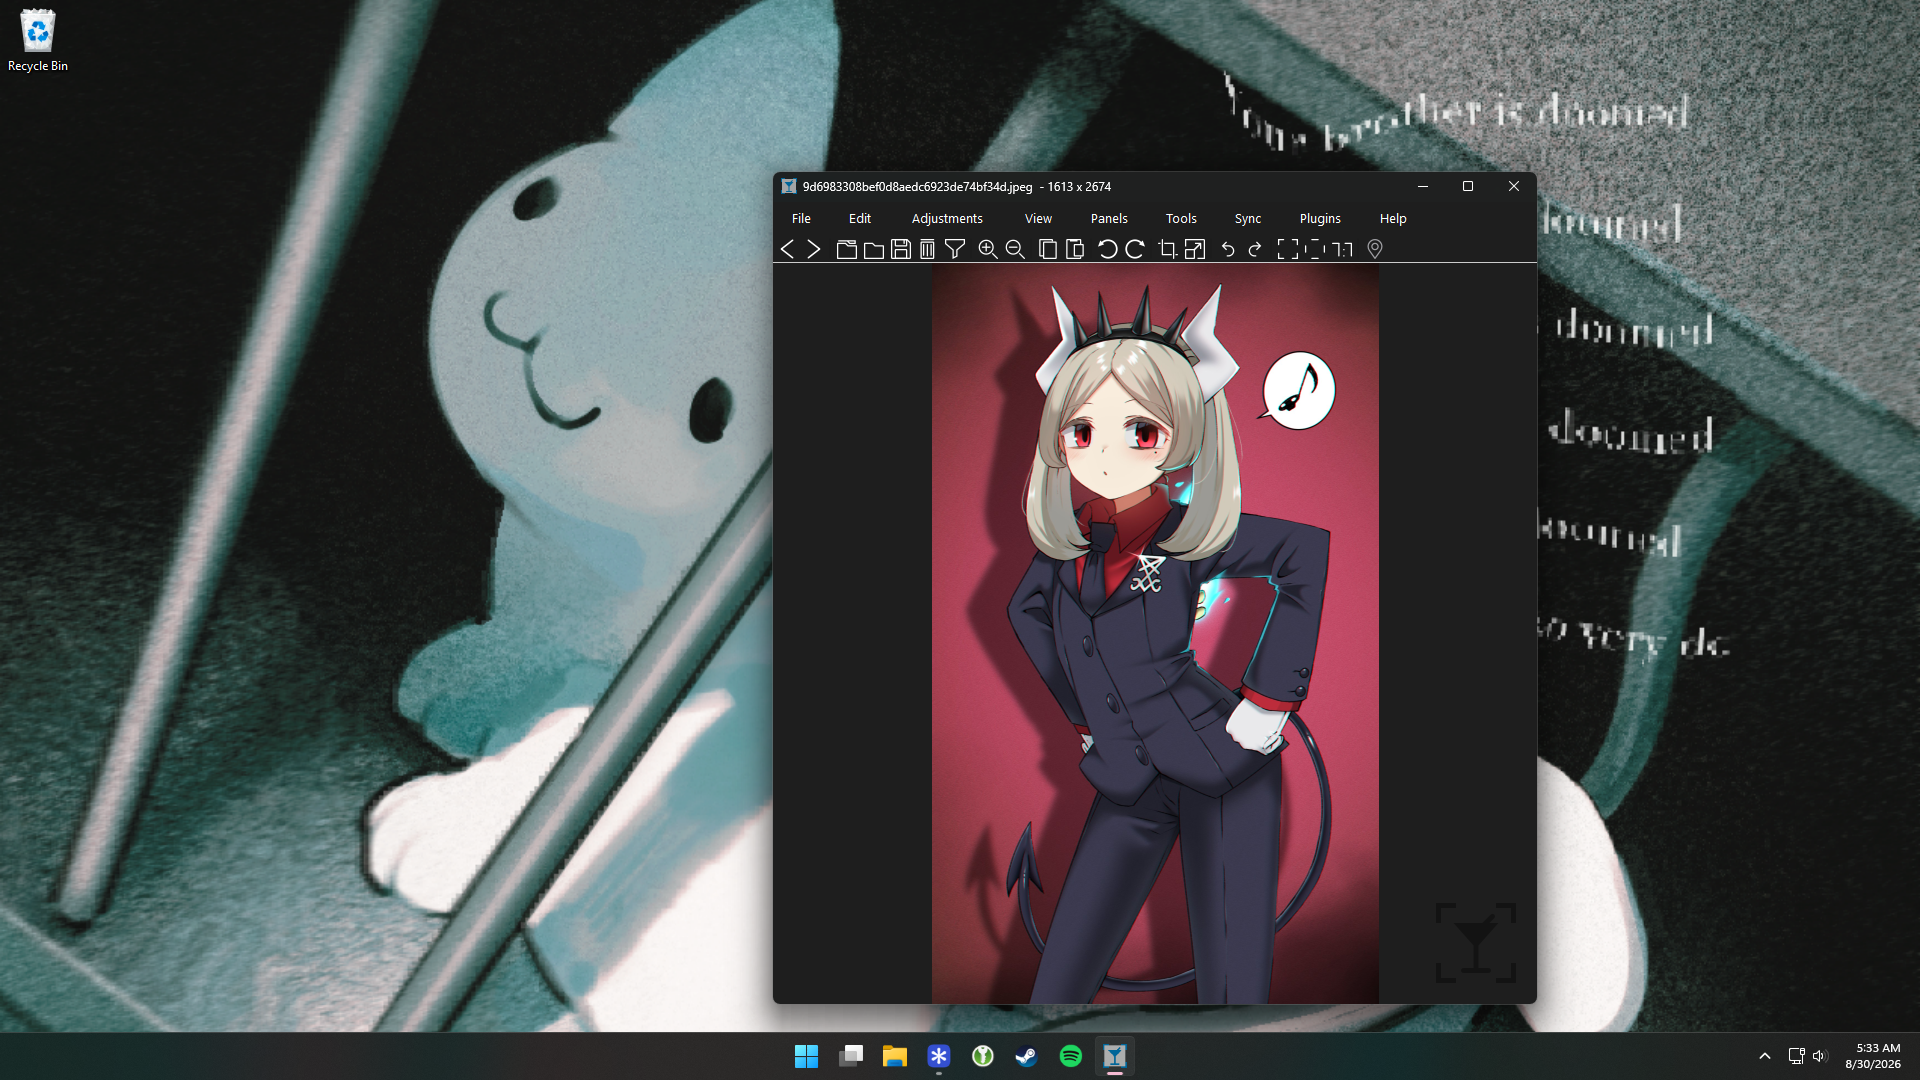The image size is (1920, 1080).
Task: Show hidden system tray icons
Action: pyautogui.click(x=1765, y=1056)
